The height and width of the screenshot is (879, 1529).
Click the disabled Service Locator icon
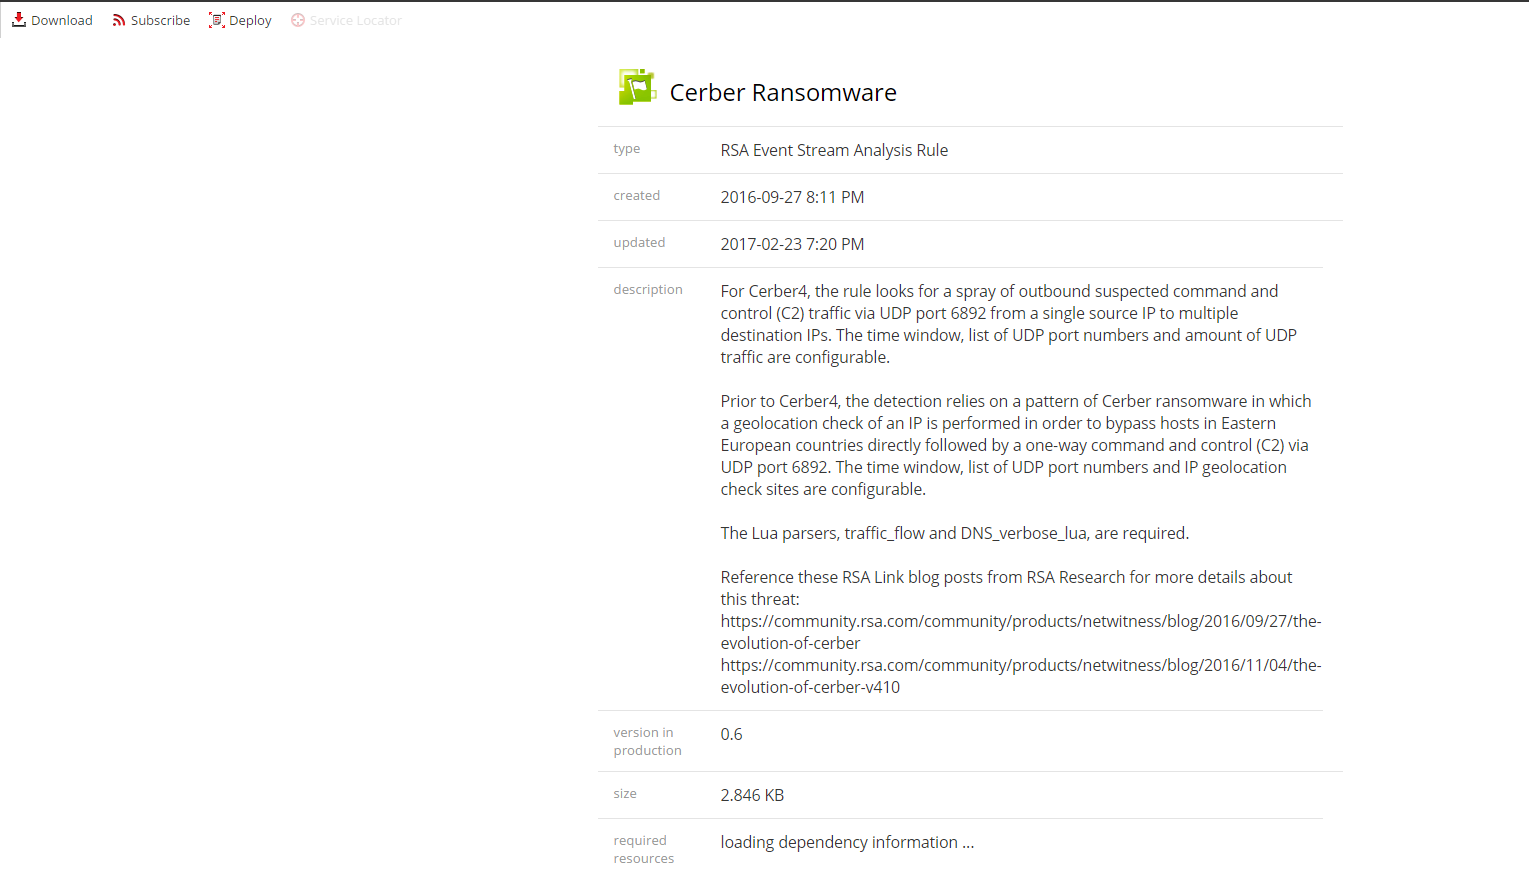point(298,20)
